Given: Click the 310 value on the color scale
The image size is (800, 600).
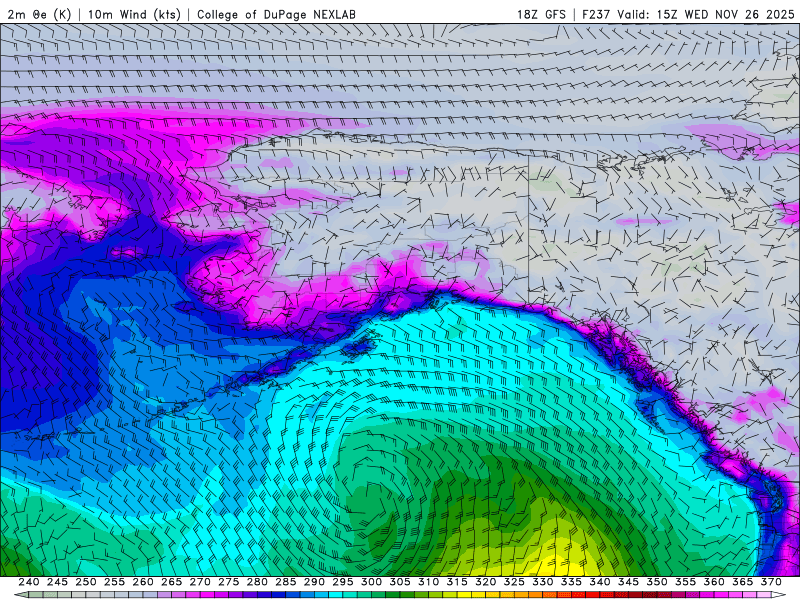Looking at the screenshot, I should click(x=429, y=582).
